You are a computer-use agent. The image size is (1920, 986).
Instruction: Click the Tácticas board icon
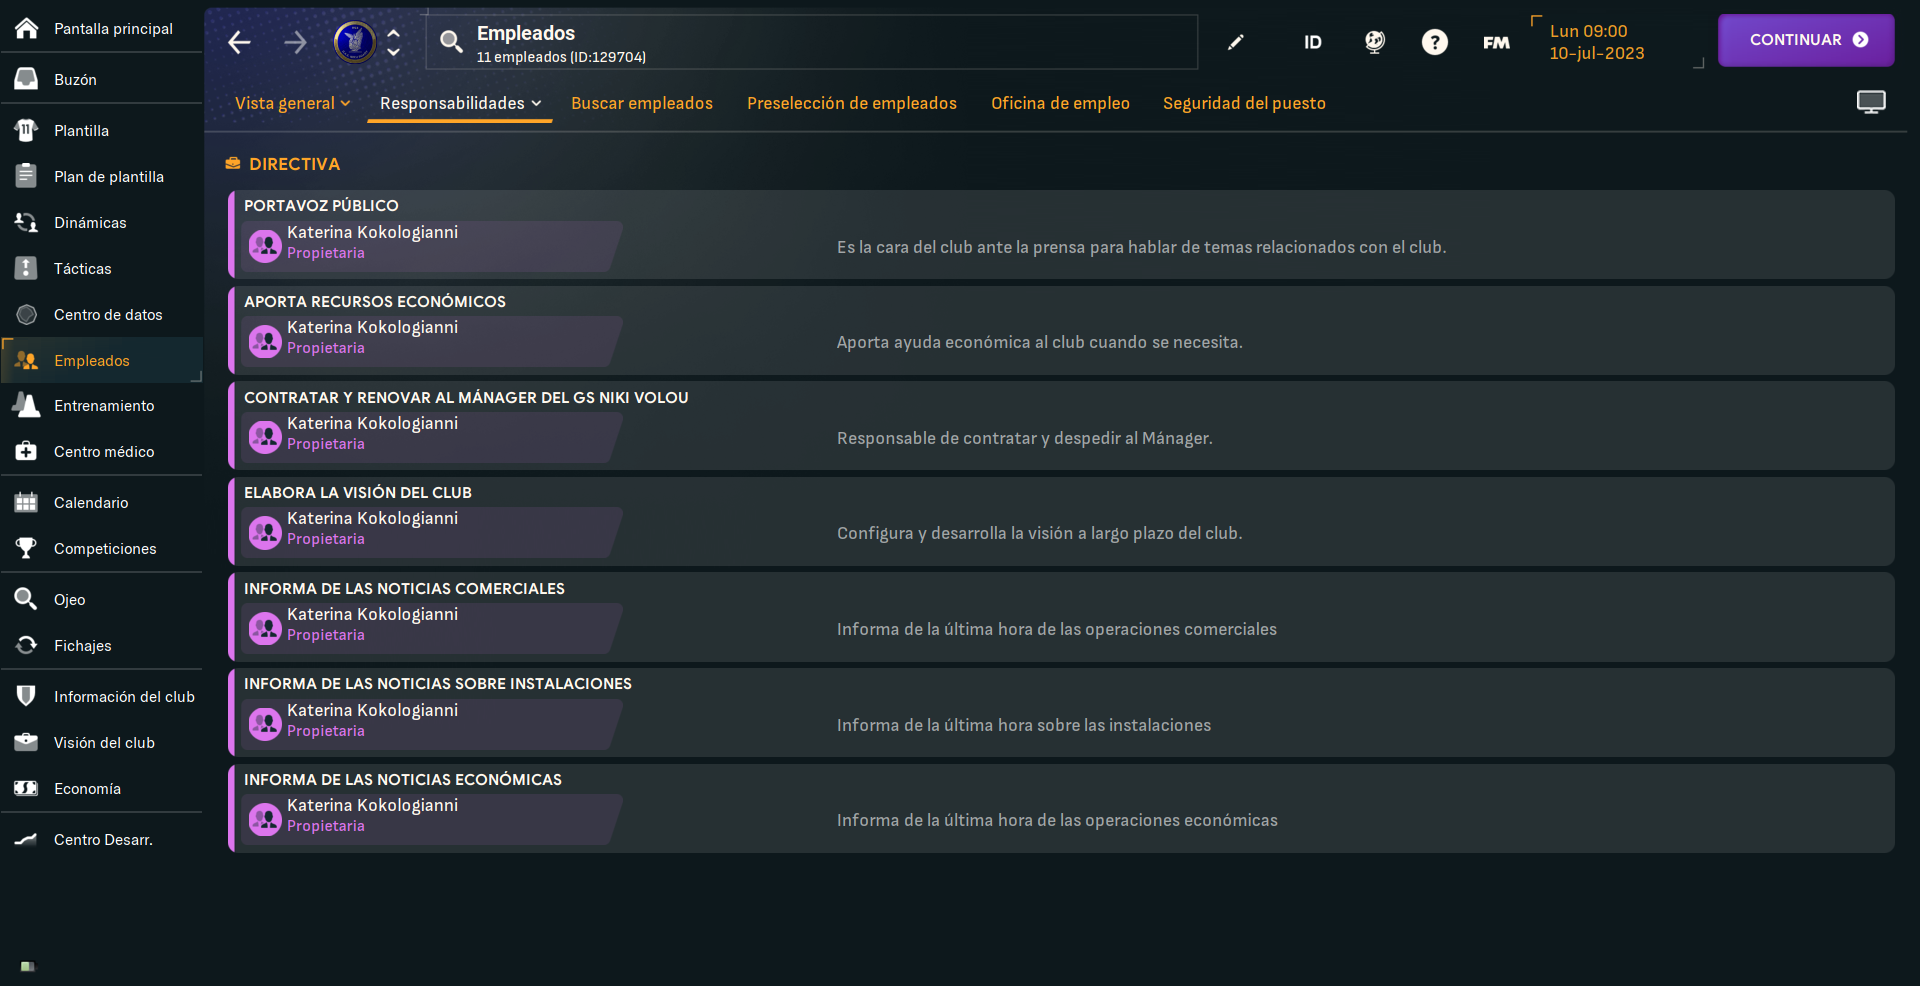pos(27,268)
